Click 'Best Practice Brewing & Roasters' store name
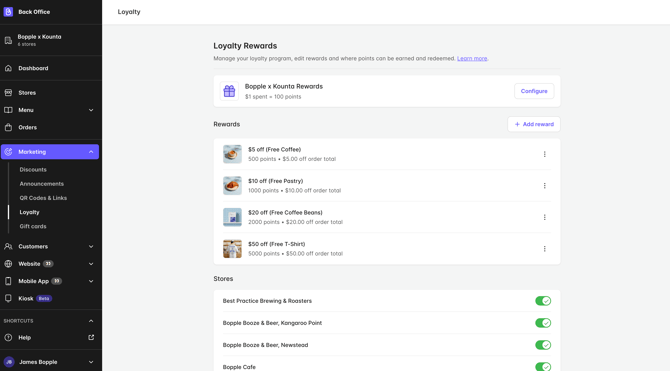The width and height of the screenshot is (670, 371). click(267, 301)
